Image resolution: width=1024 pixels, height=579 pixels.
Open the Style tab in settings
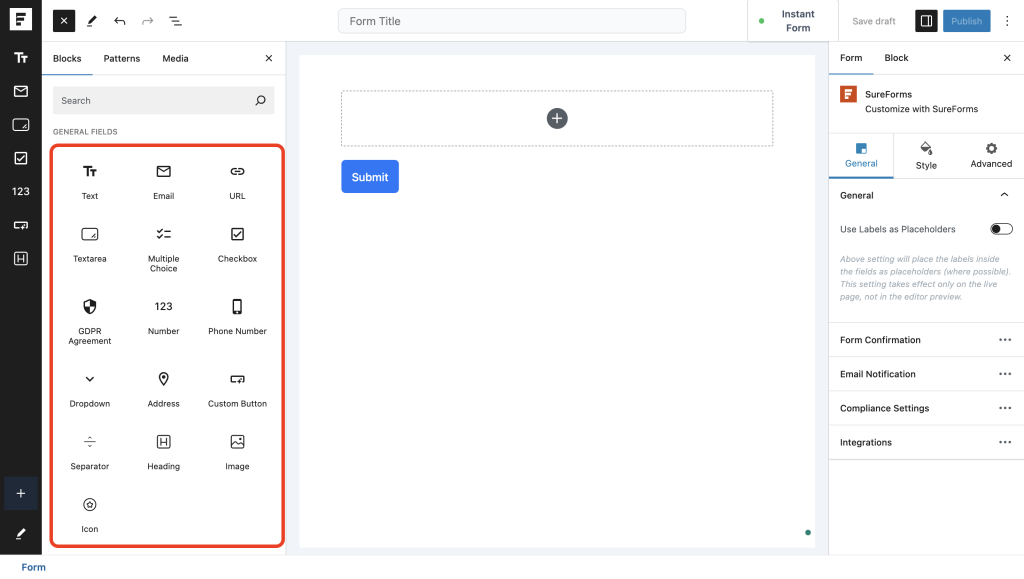[x=925, y=156]
